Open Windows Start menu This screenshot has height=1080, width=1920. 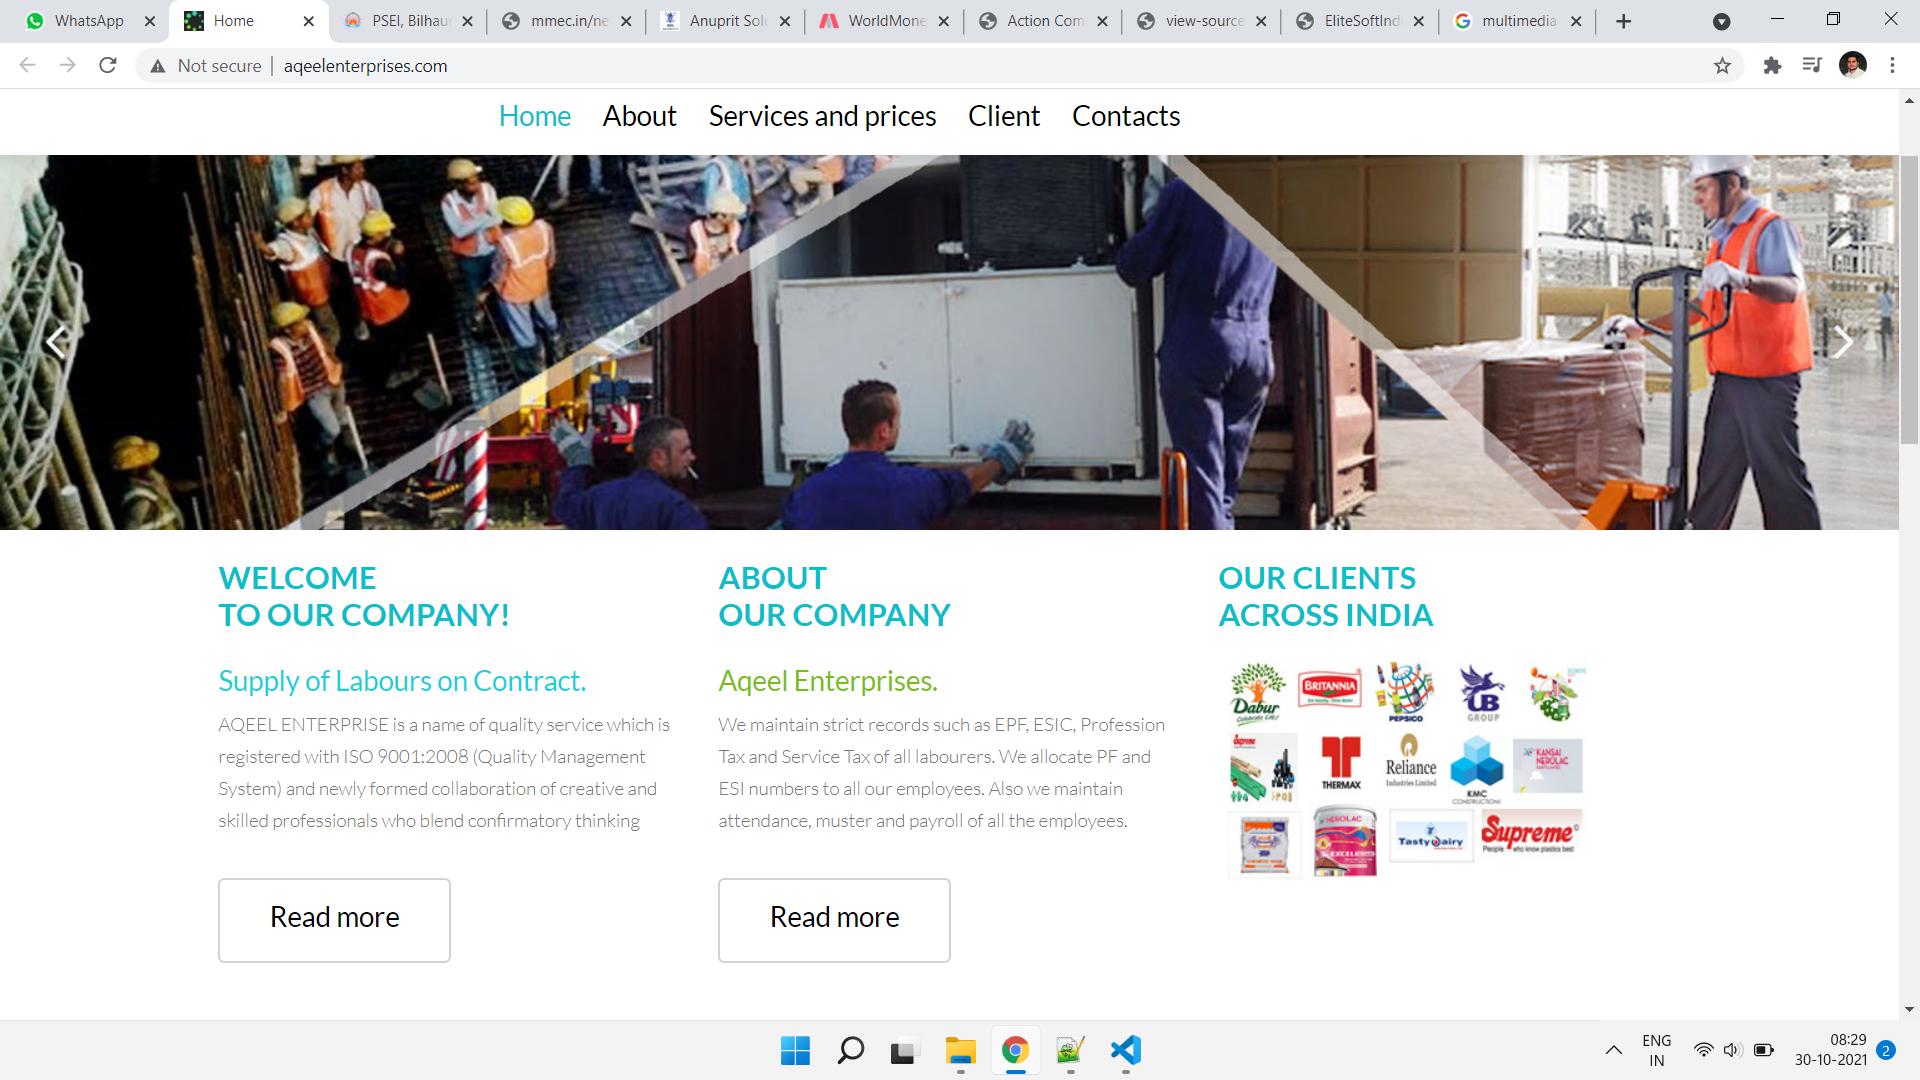pos(795,1050)
